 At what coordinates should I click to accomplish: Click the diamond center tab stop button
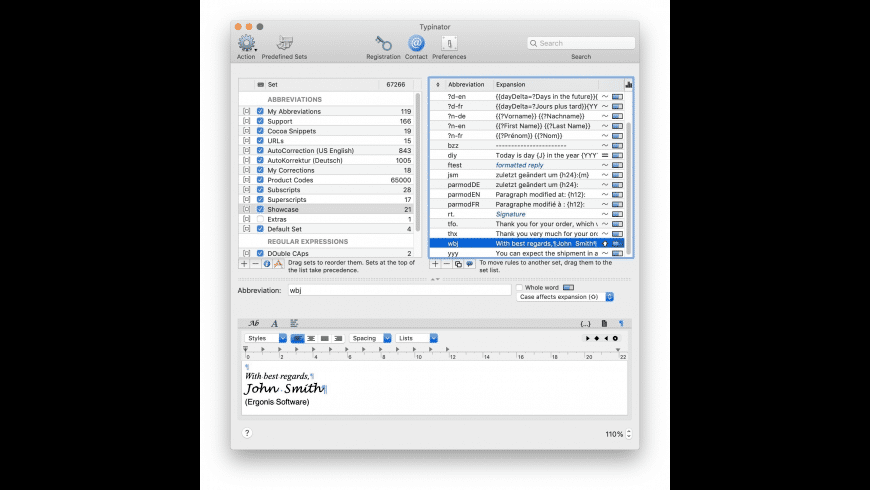597,339
